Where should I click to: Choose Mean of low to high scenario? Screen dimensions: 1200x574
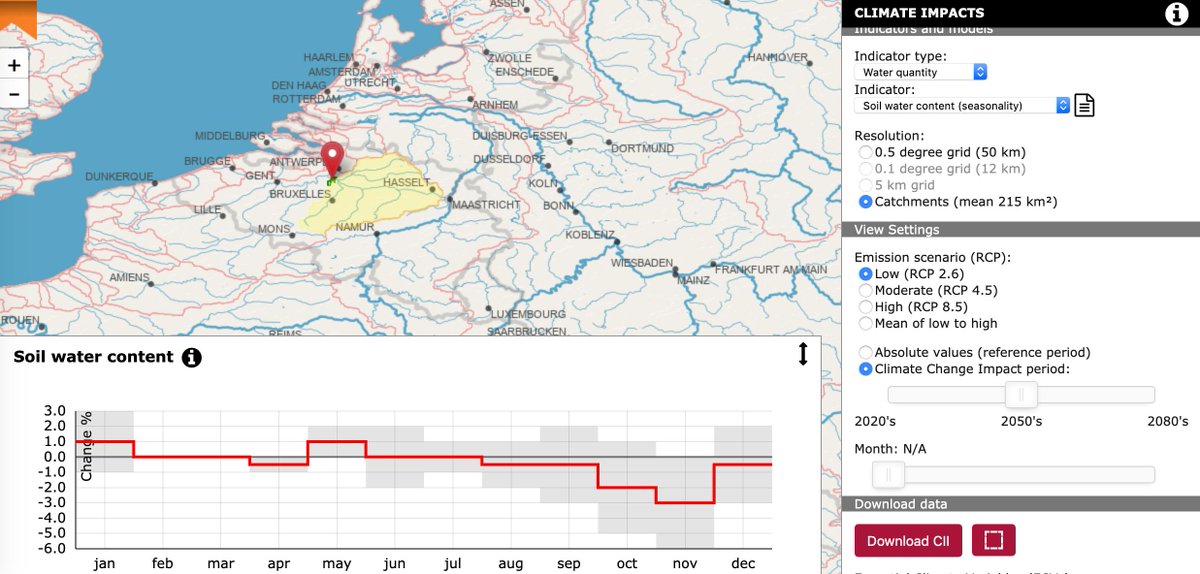[866, 323]
